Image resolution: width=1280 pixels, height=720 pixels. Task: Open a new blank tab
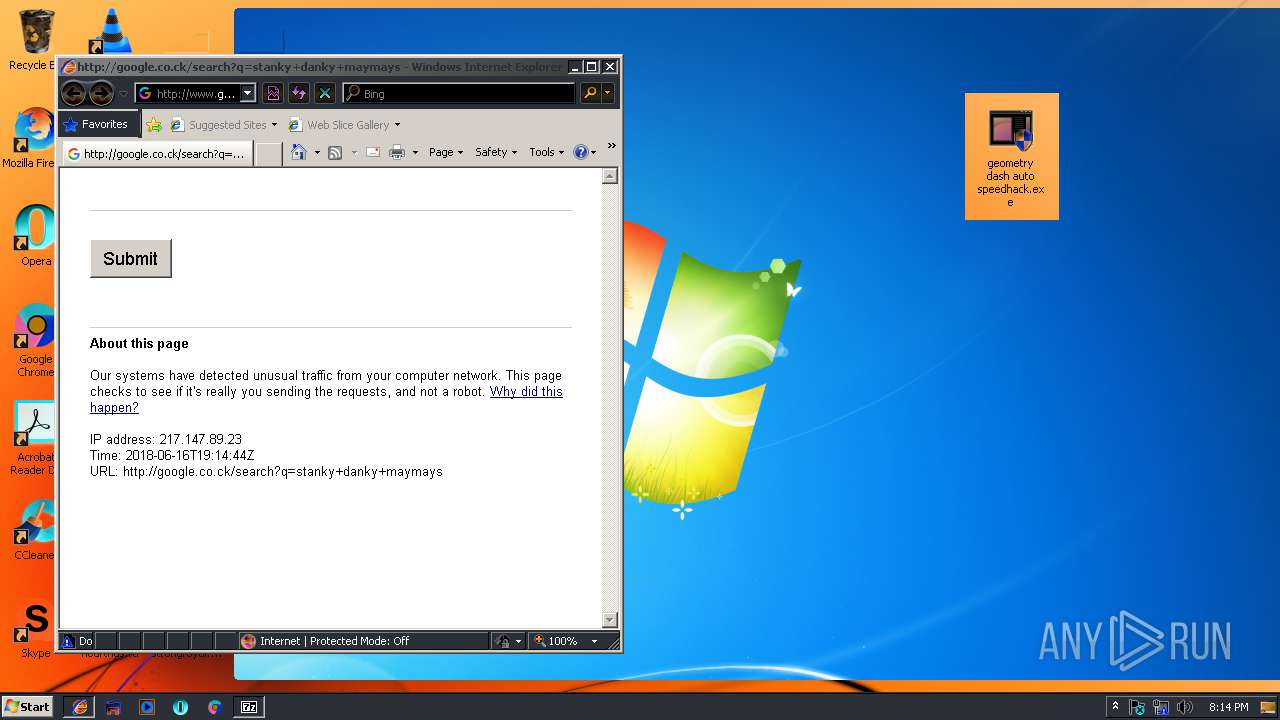click(x=268, y=154)
